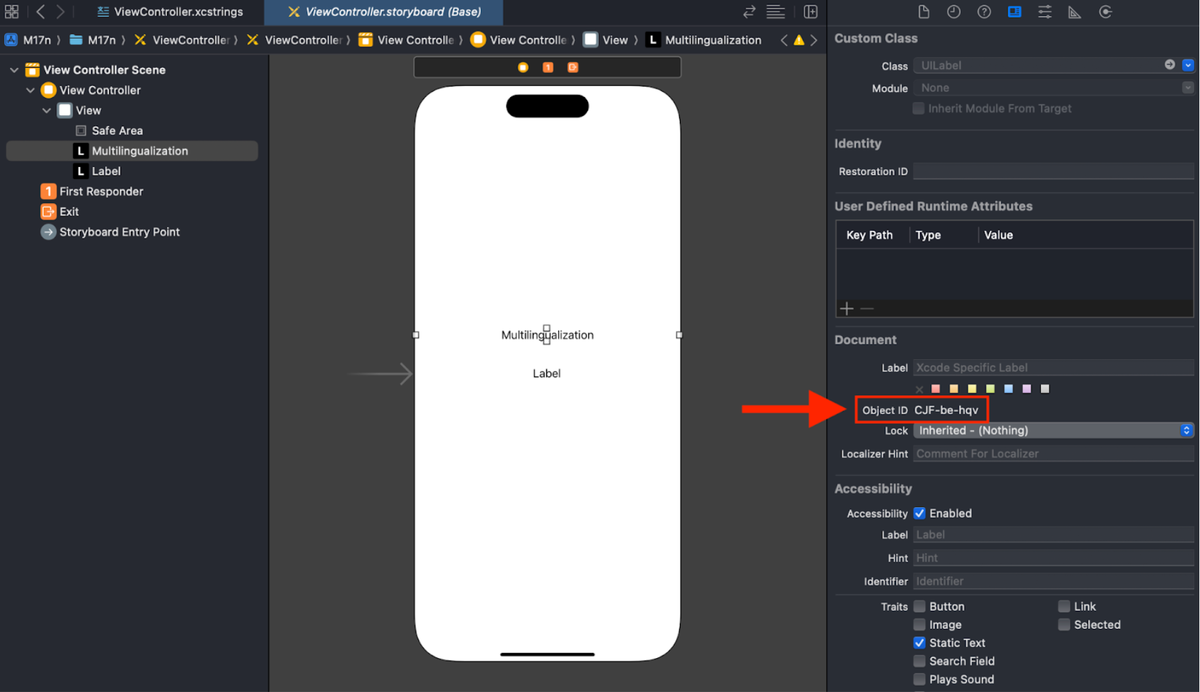Click the Key Path column header
The height and width of the screenshot is (692, 1200).
click(x=872, y=235)
